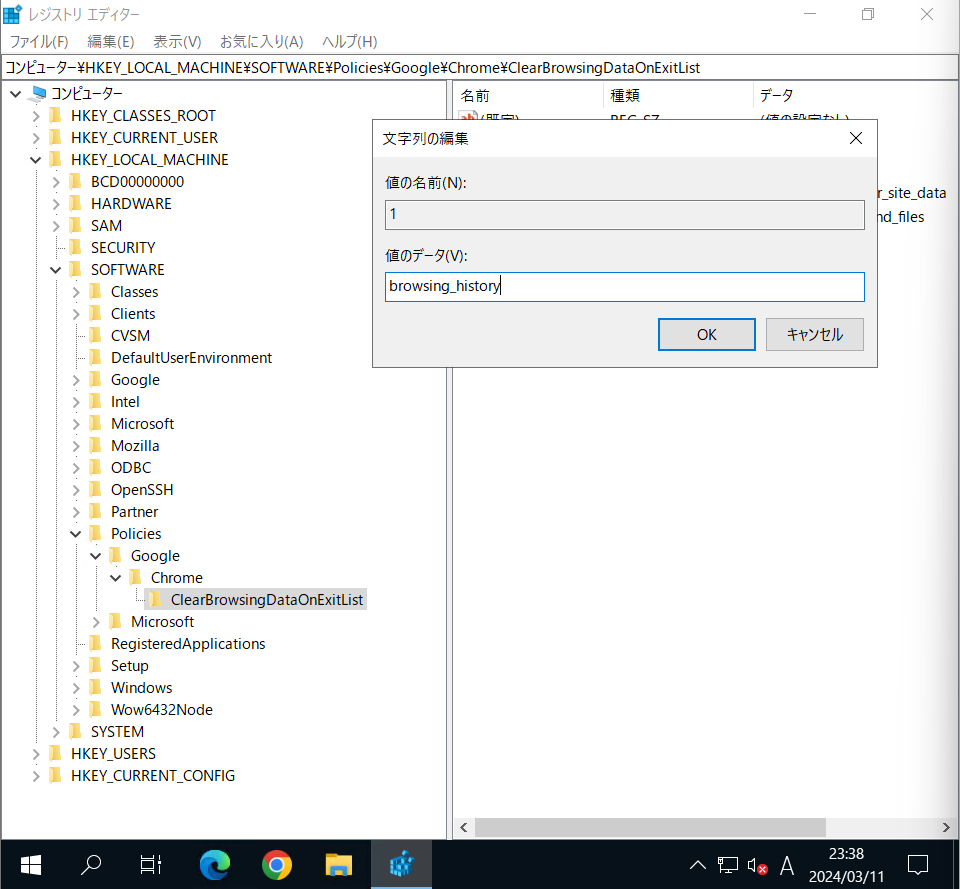
Task: Open the View menu (表示)
Action: 177,42
